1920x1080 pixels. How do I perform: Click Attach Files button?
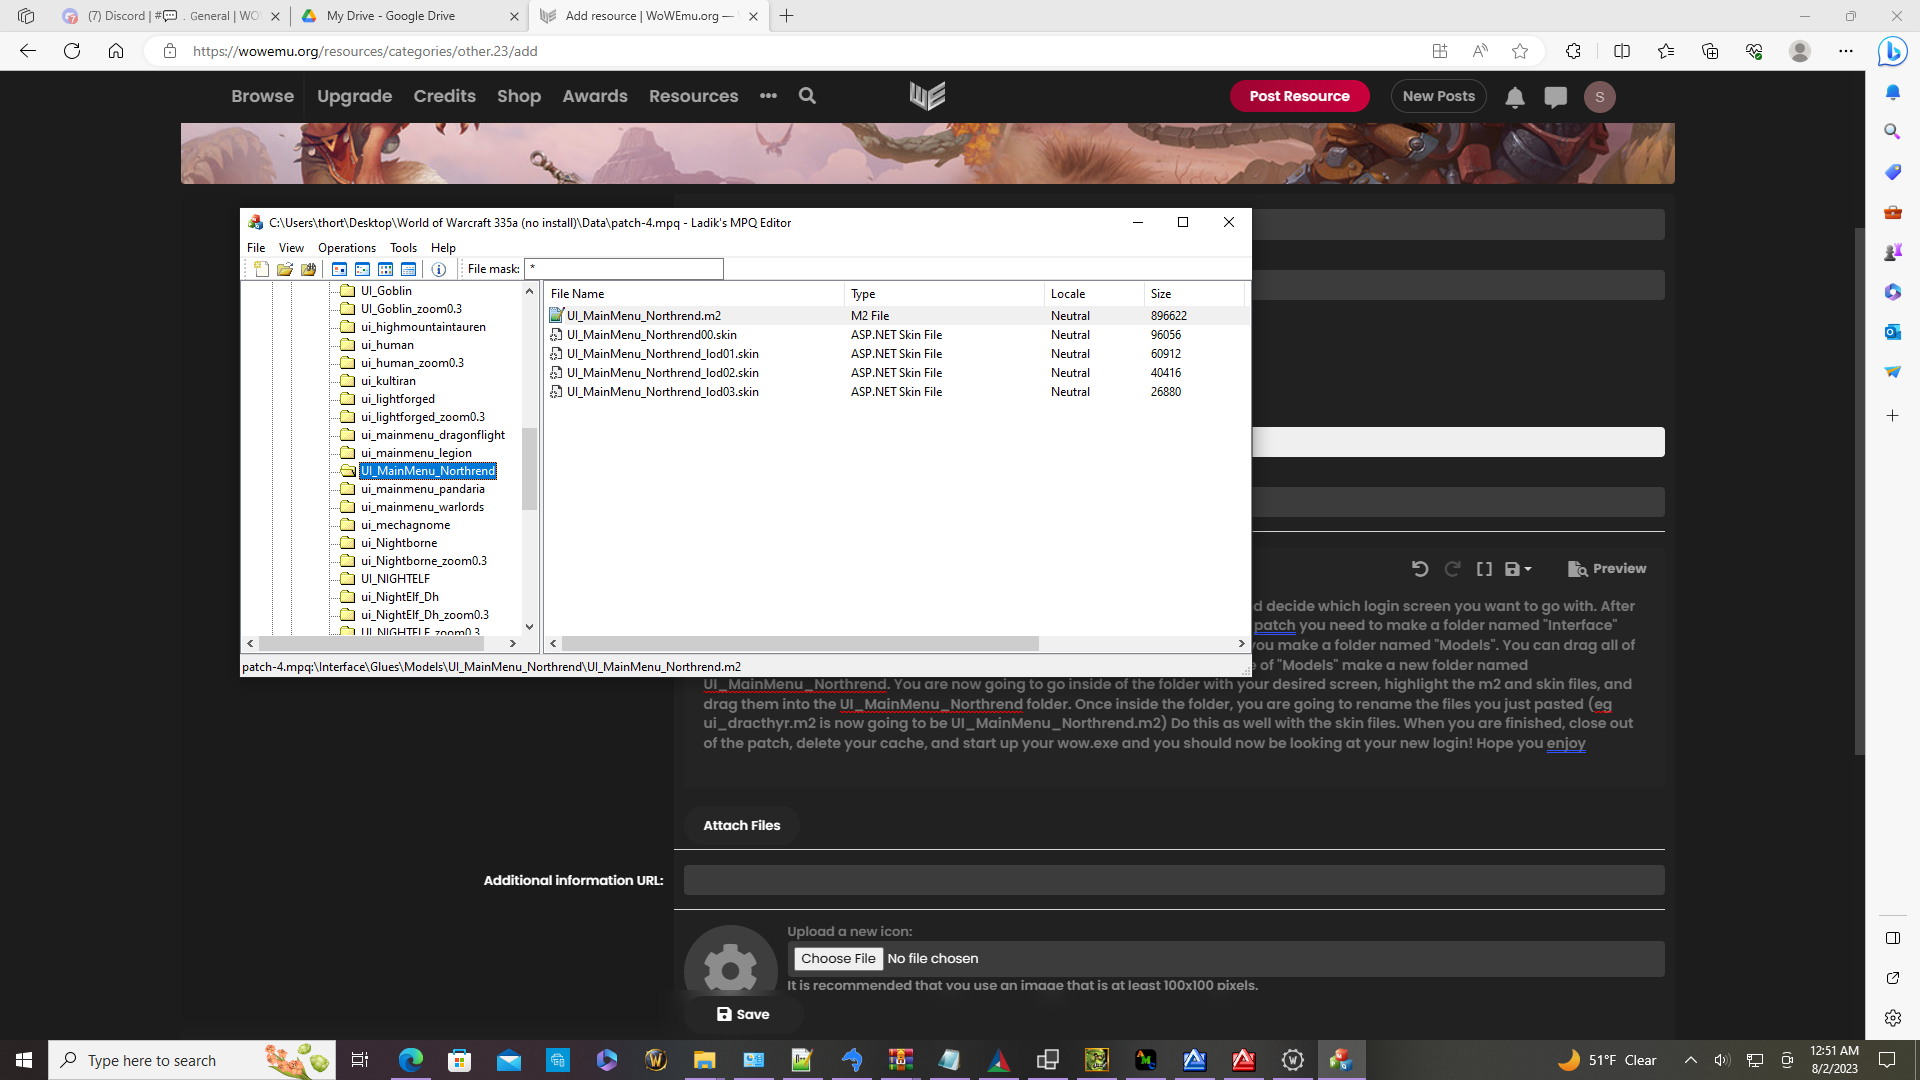click(x=741, y=825)
